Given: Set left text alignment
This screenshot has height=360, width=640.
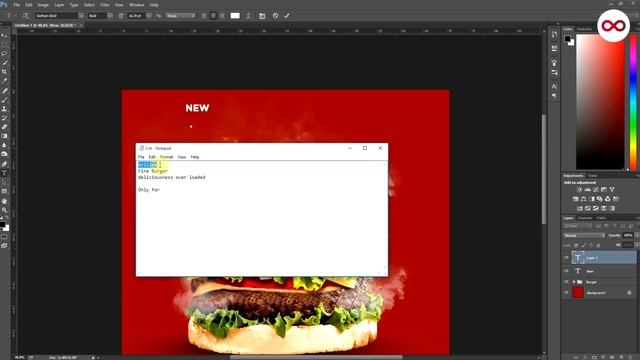Looking at the screenshot, I should coord(204,16).
